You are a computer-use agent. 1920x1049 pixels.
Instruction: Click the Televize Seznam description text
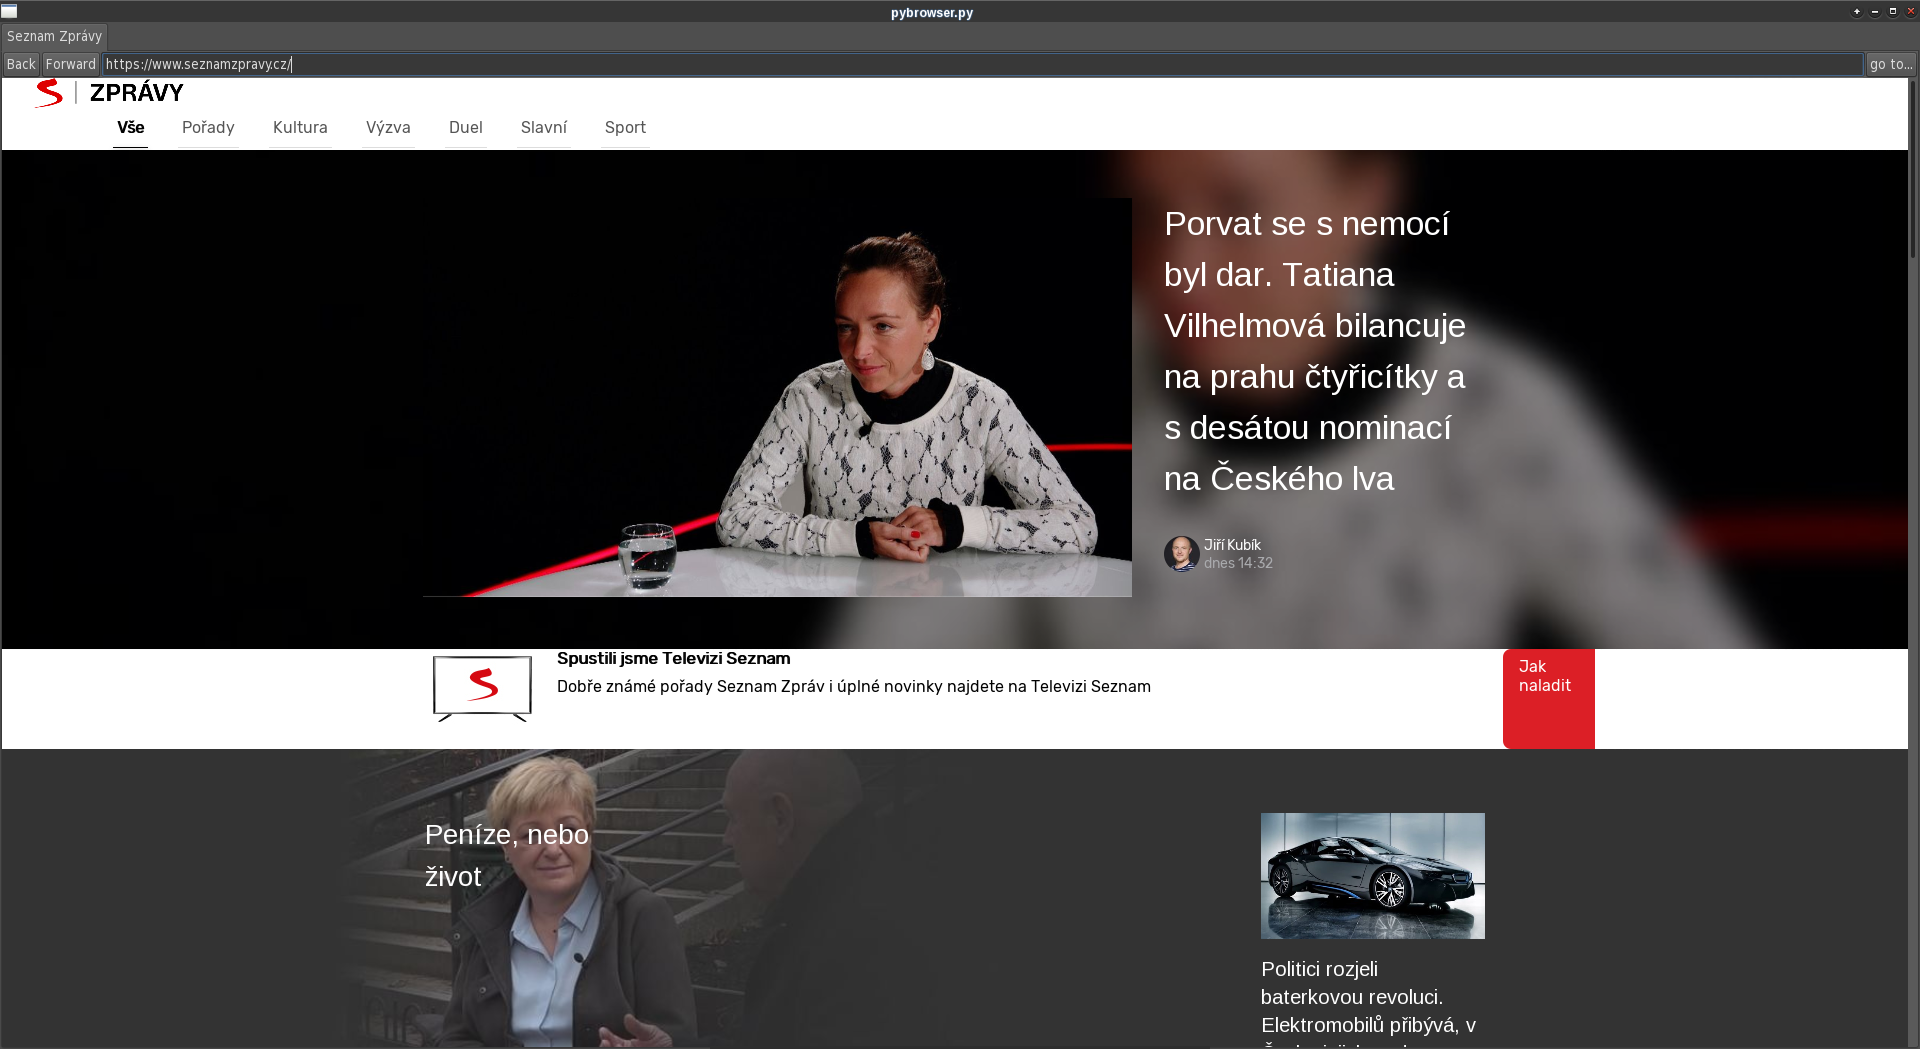click(854, 687)
